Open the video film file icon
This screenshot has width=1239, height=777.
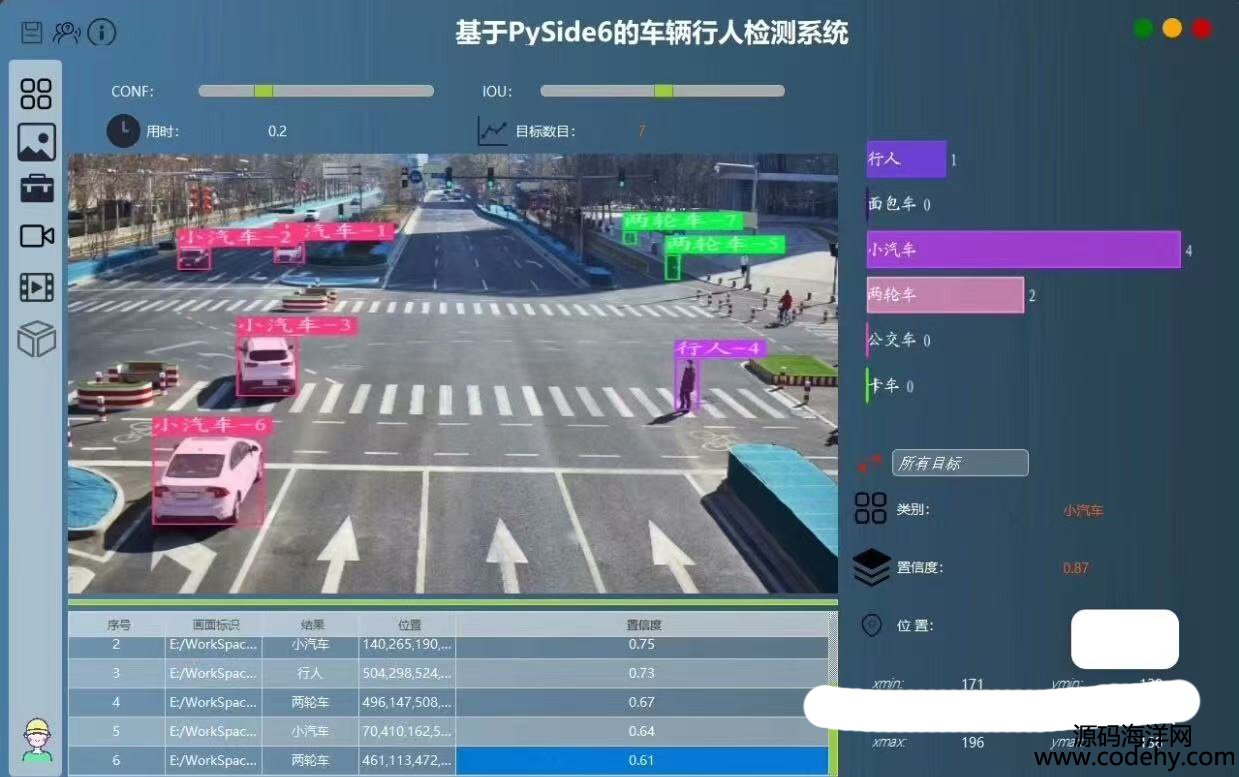(x=37, y=287)
